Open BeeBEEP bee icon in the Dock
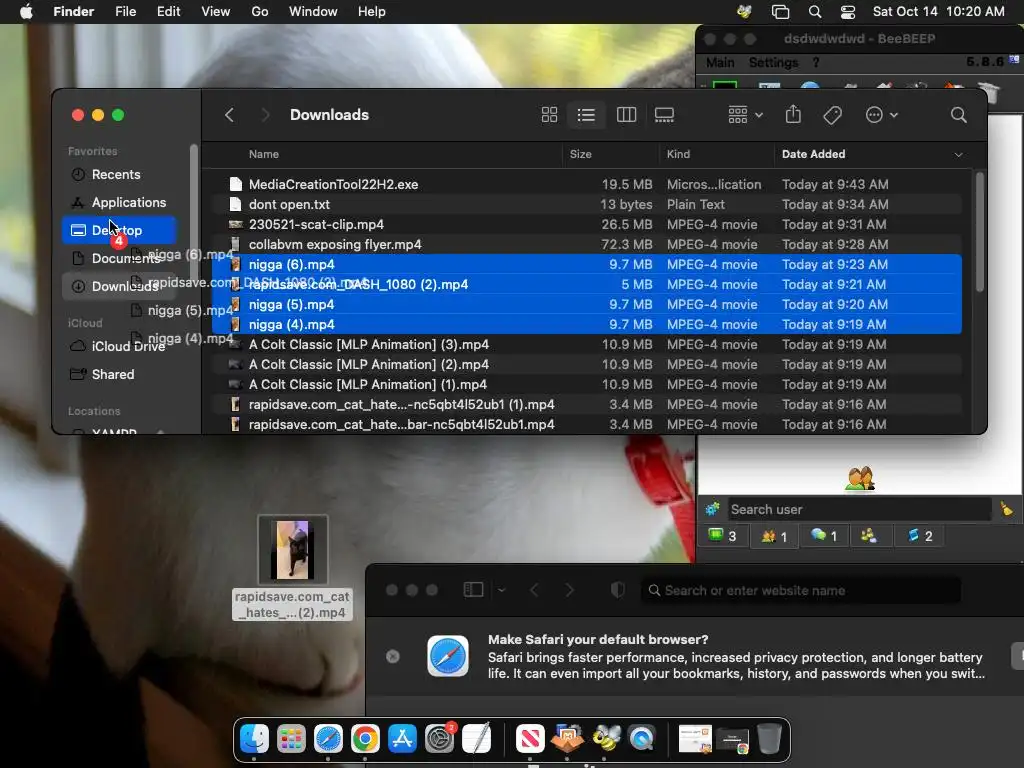Viewport: 1024px width, 768px height. coord(606,739)
